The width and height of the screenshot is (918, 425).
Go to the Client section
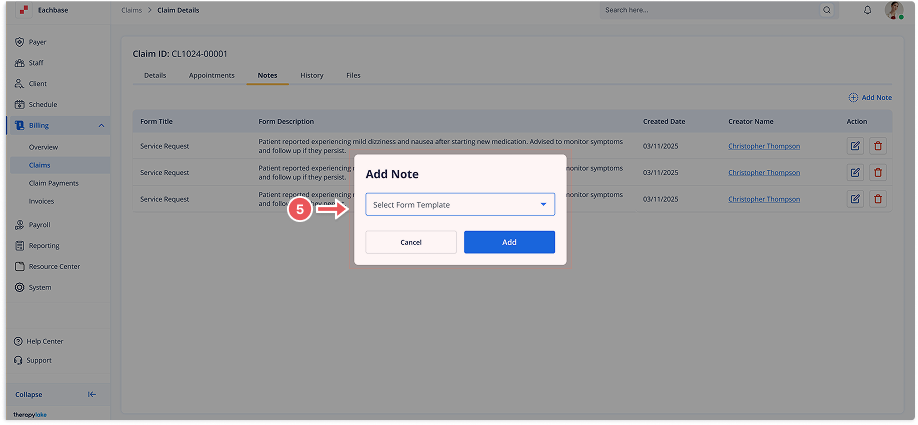31,84
